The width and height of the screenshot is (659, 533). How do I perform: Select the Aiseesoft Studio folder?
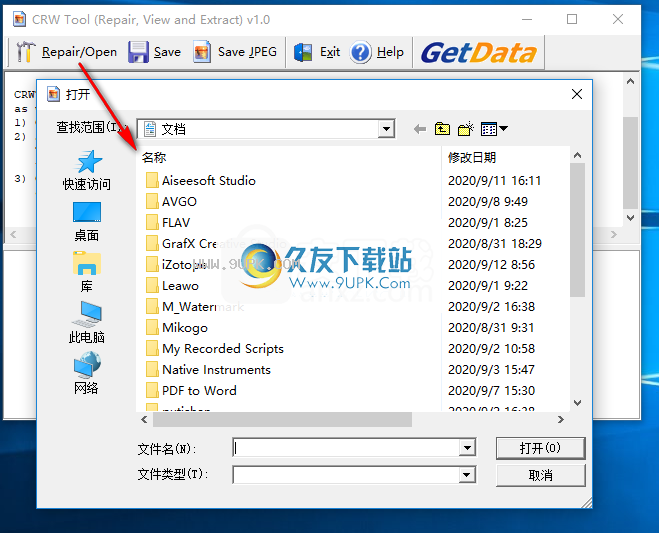(x=200, y=181)
